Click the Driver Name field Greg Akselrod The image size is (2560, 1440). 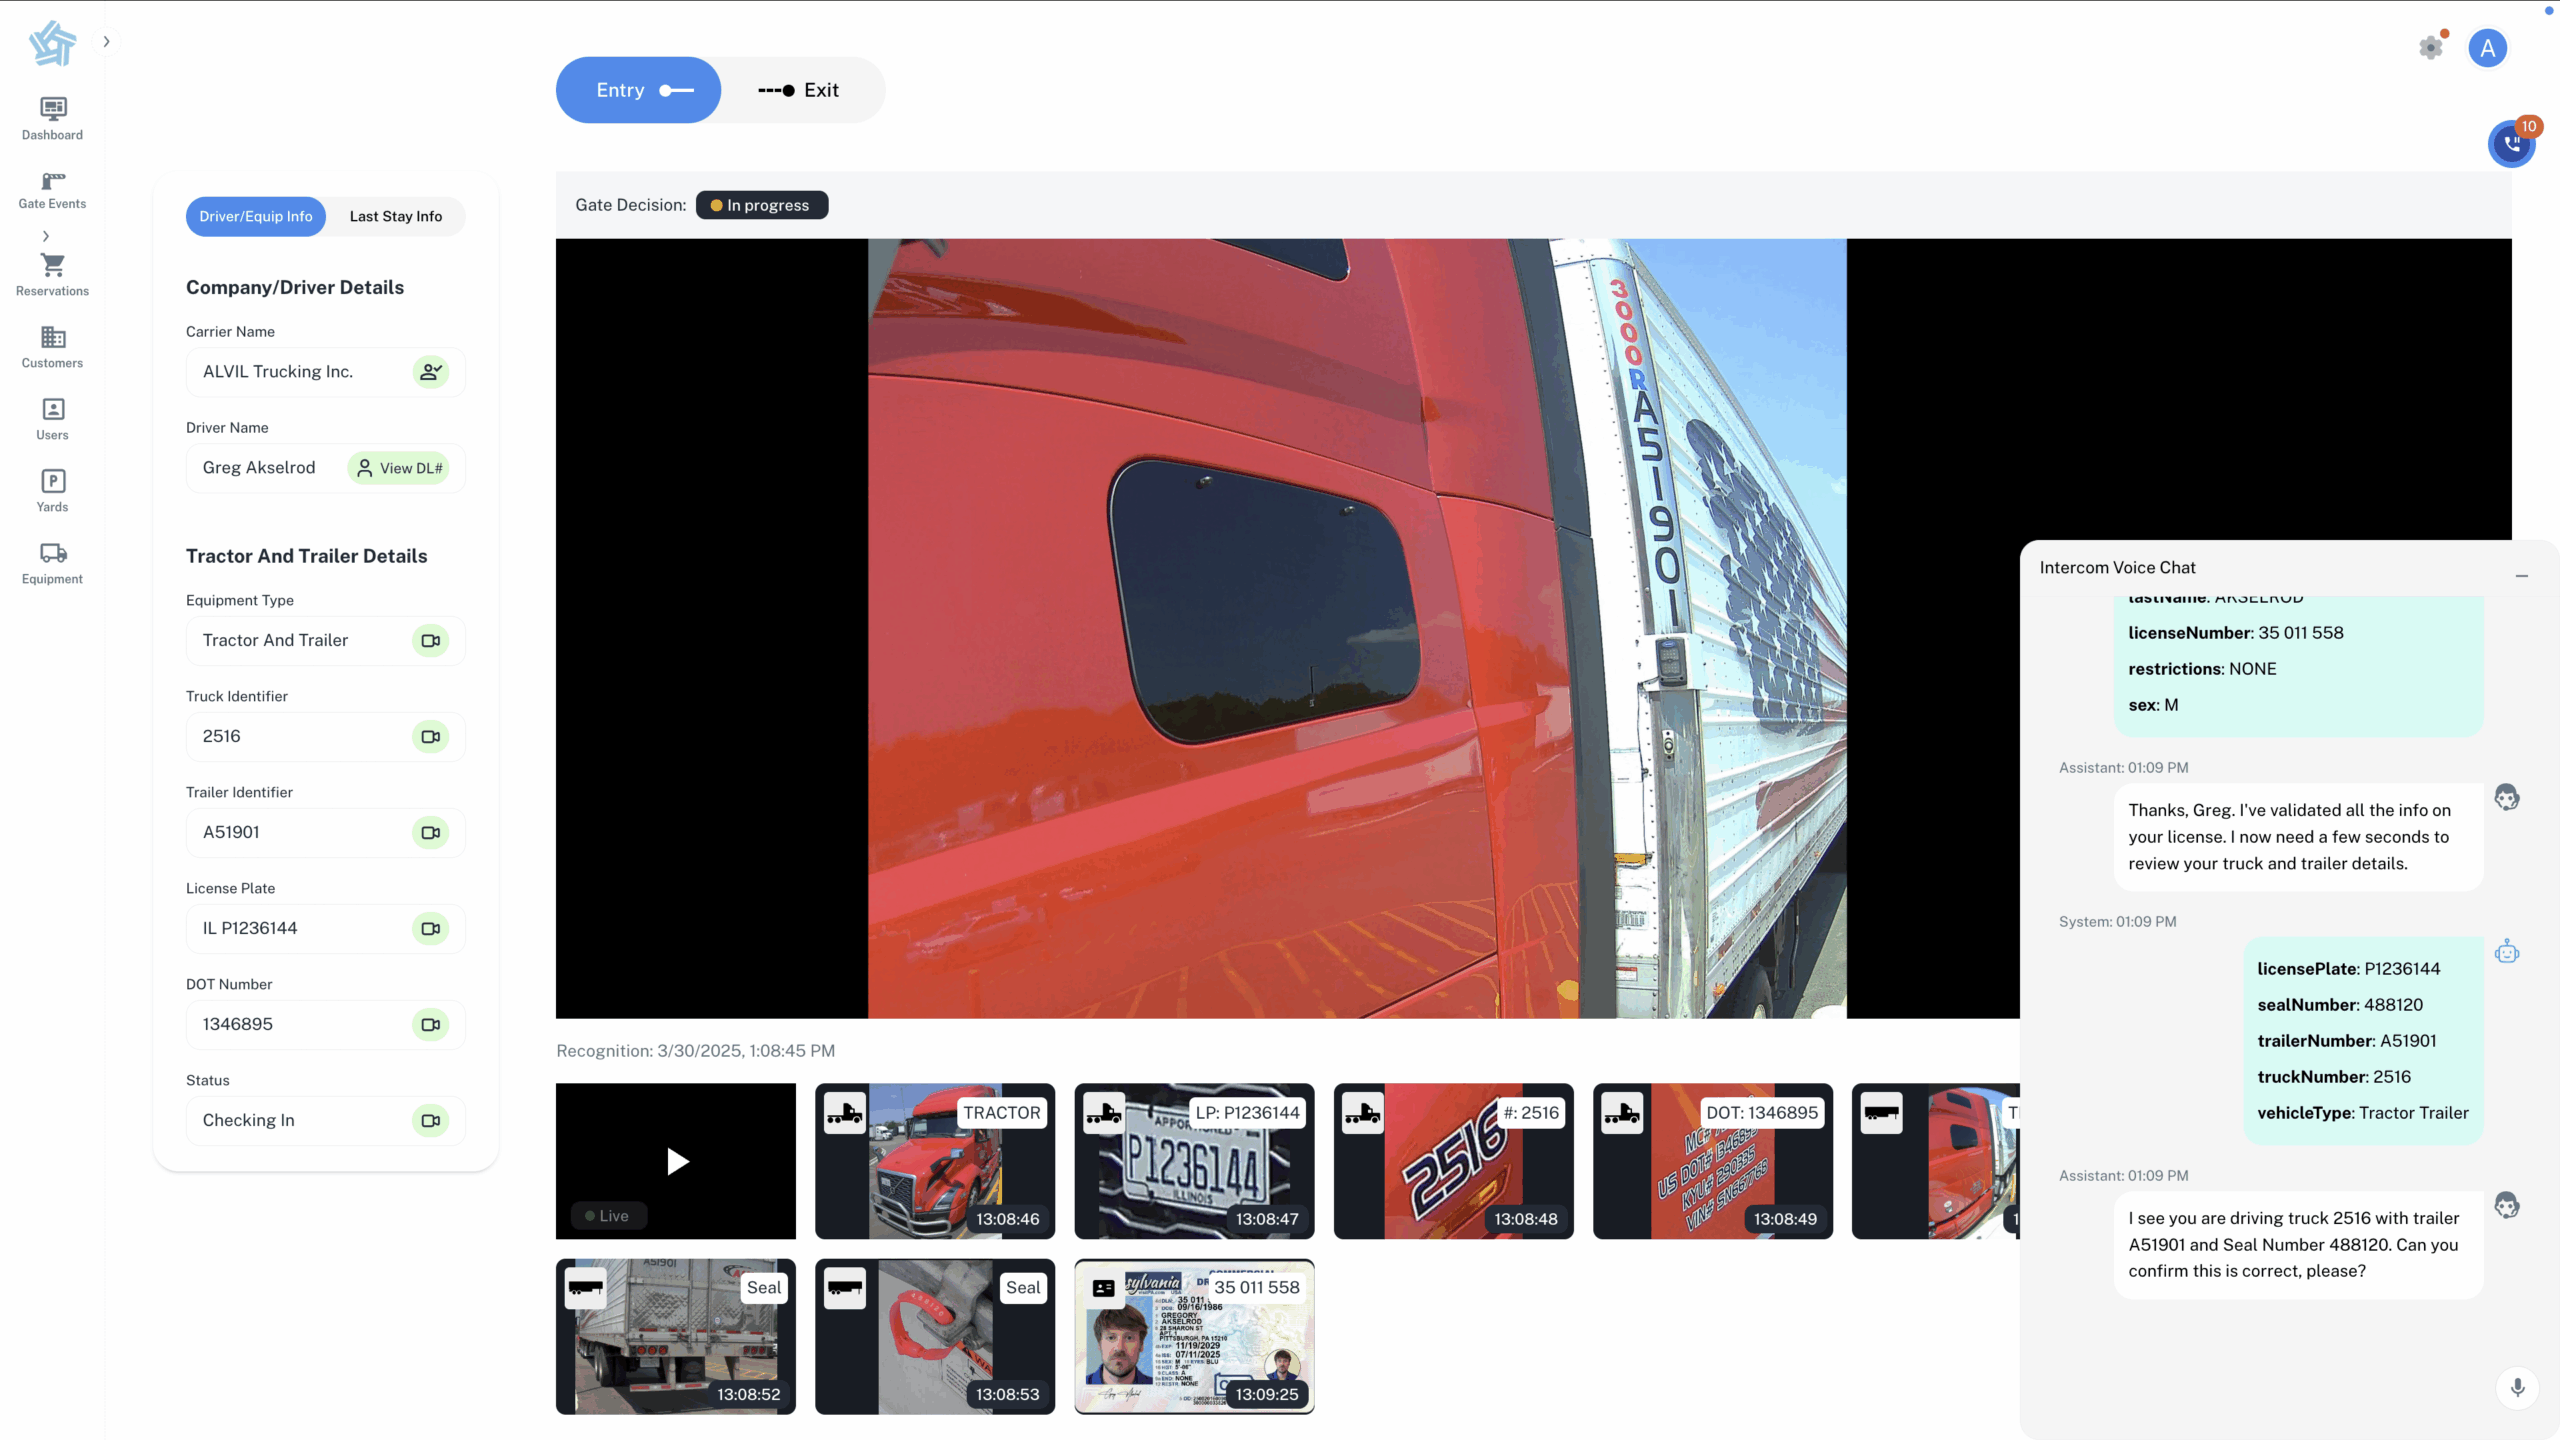[326, 468]
